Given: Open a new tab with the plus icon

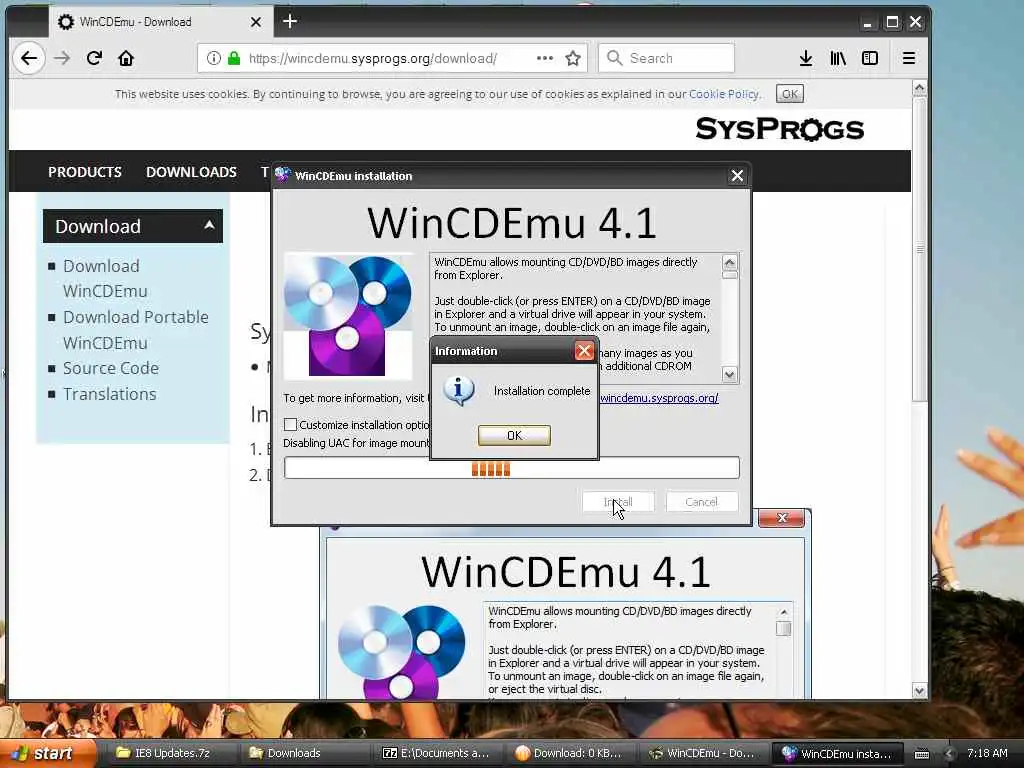Looking at the screenshot, I should (x=290, y=22).
